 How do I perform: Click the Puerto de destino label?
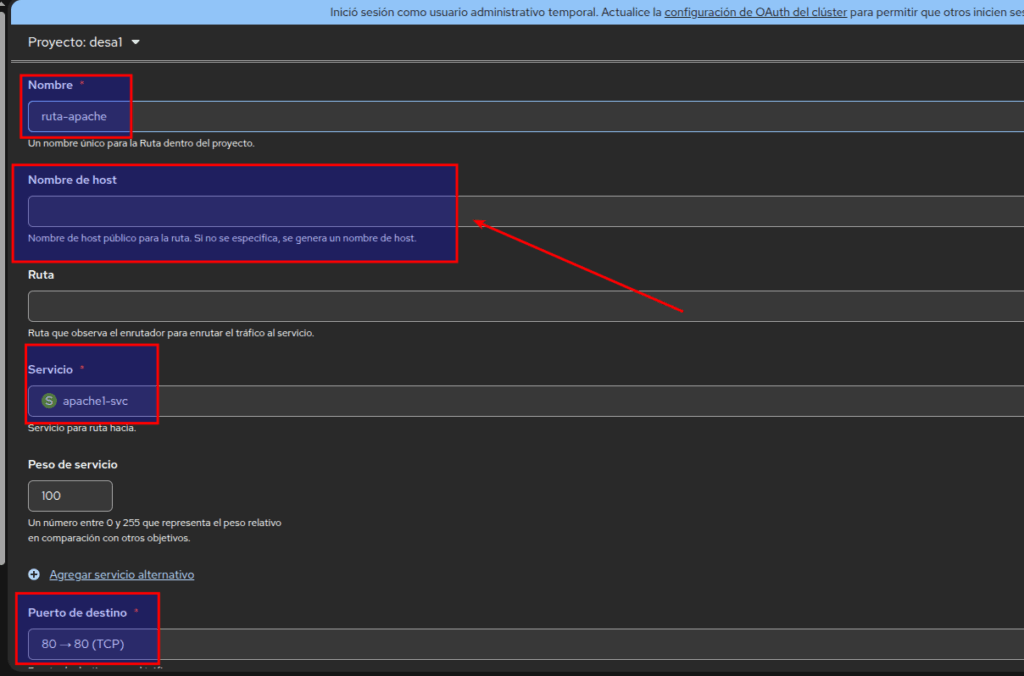coord(77,612)
